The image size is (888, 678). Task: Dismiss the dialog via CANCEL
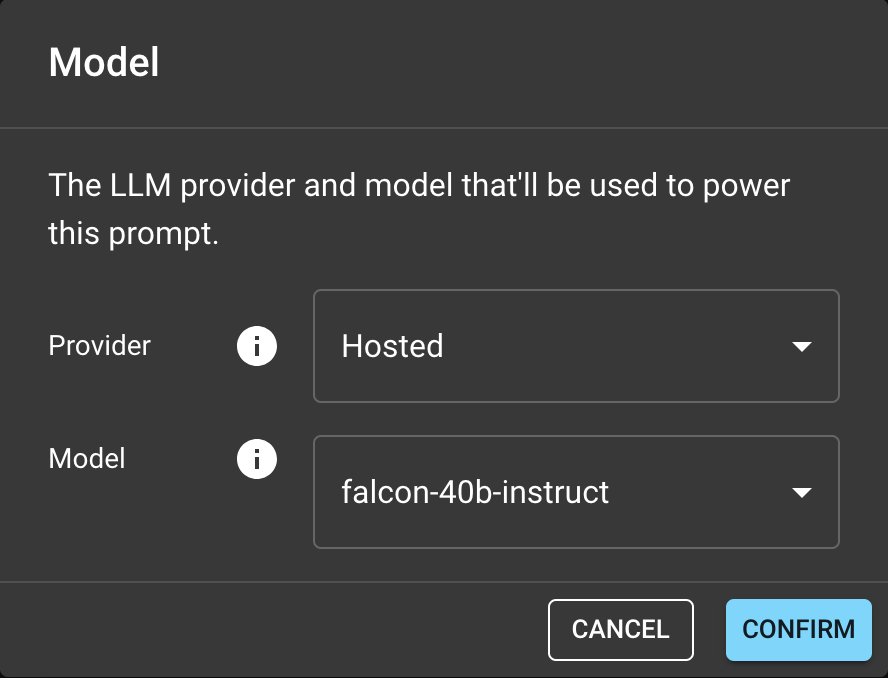620,629
